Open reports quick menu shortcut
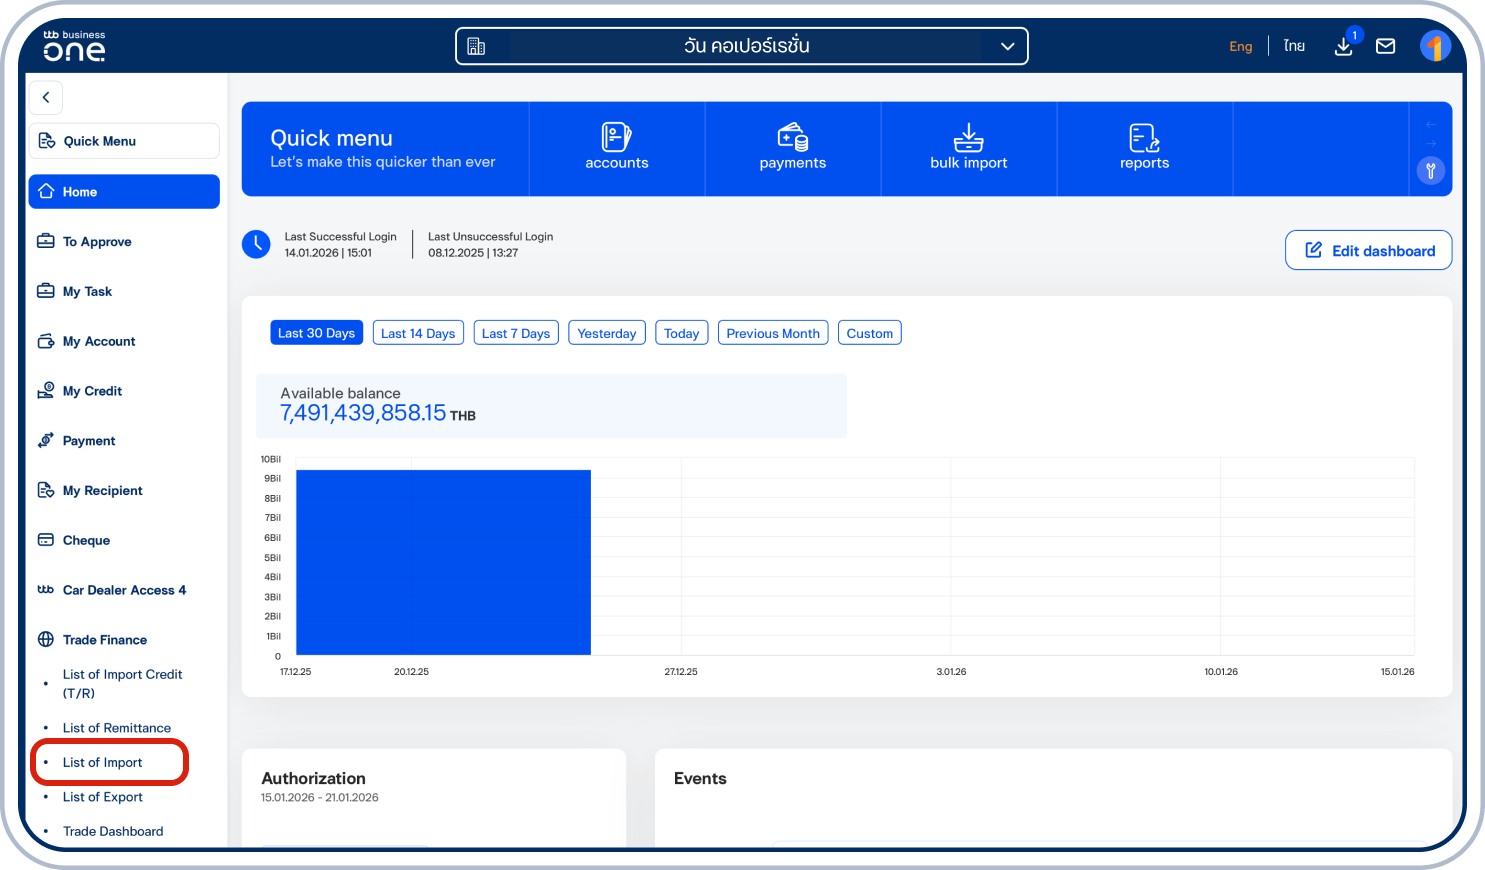 [1144, 148]
